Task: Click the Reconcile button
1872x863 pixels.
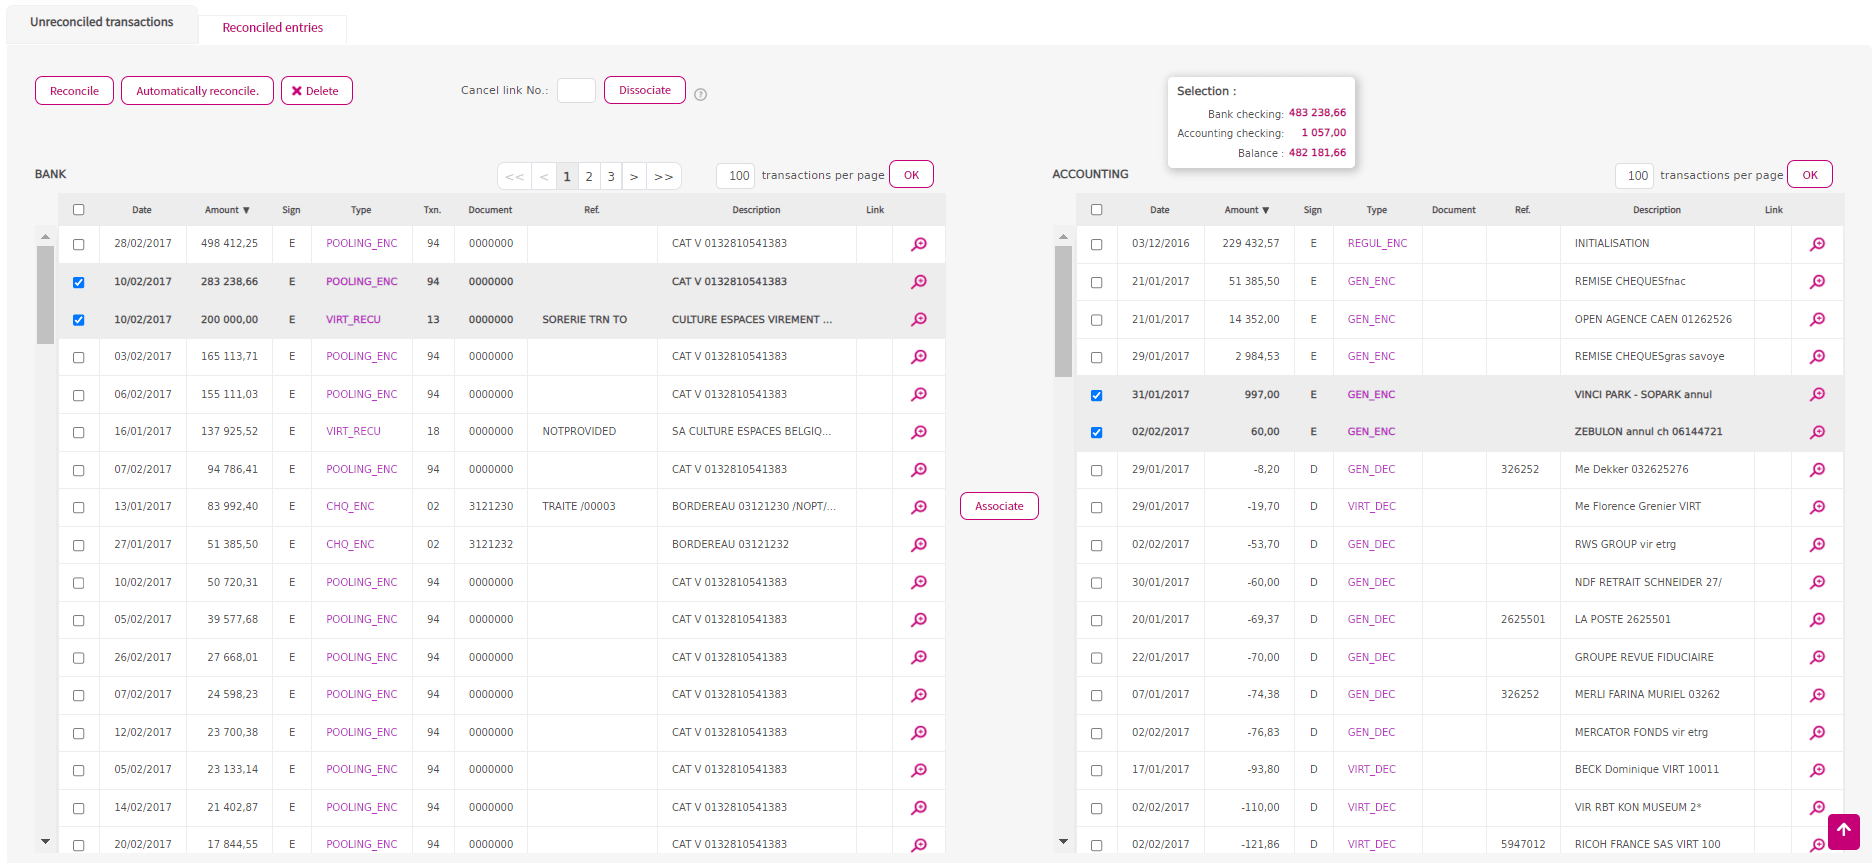Action: coord(74,91)
